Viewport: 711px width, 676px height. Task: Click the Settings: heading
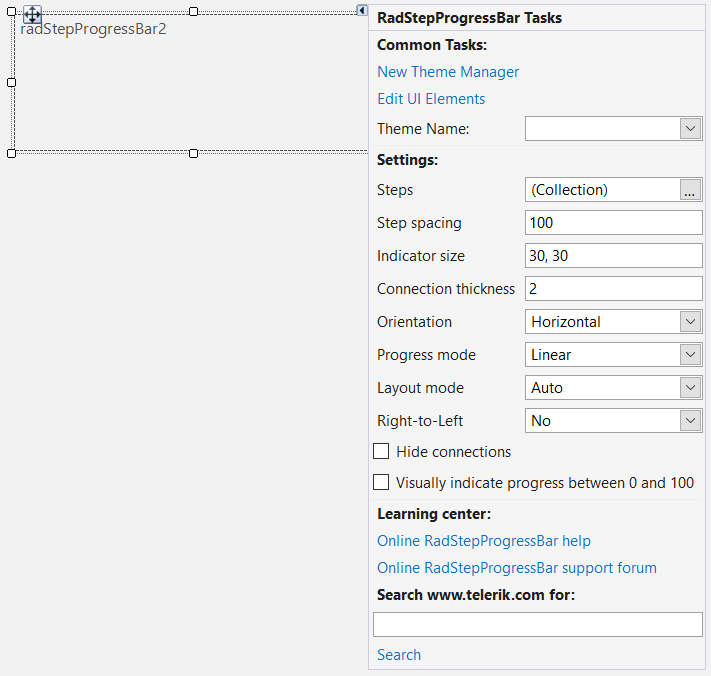[x=407, y=160]
